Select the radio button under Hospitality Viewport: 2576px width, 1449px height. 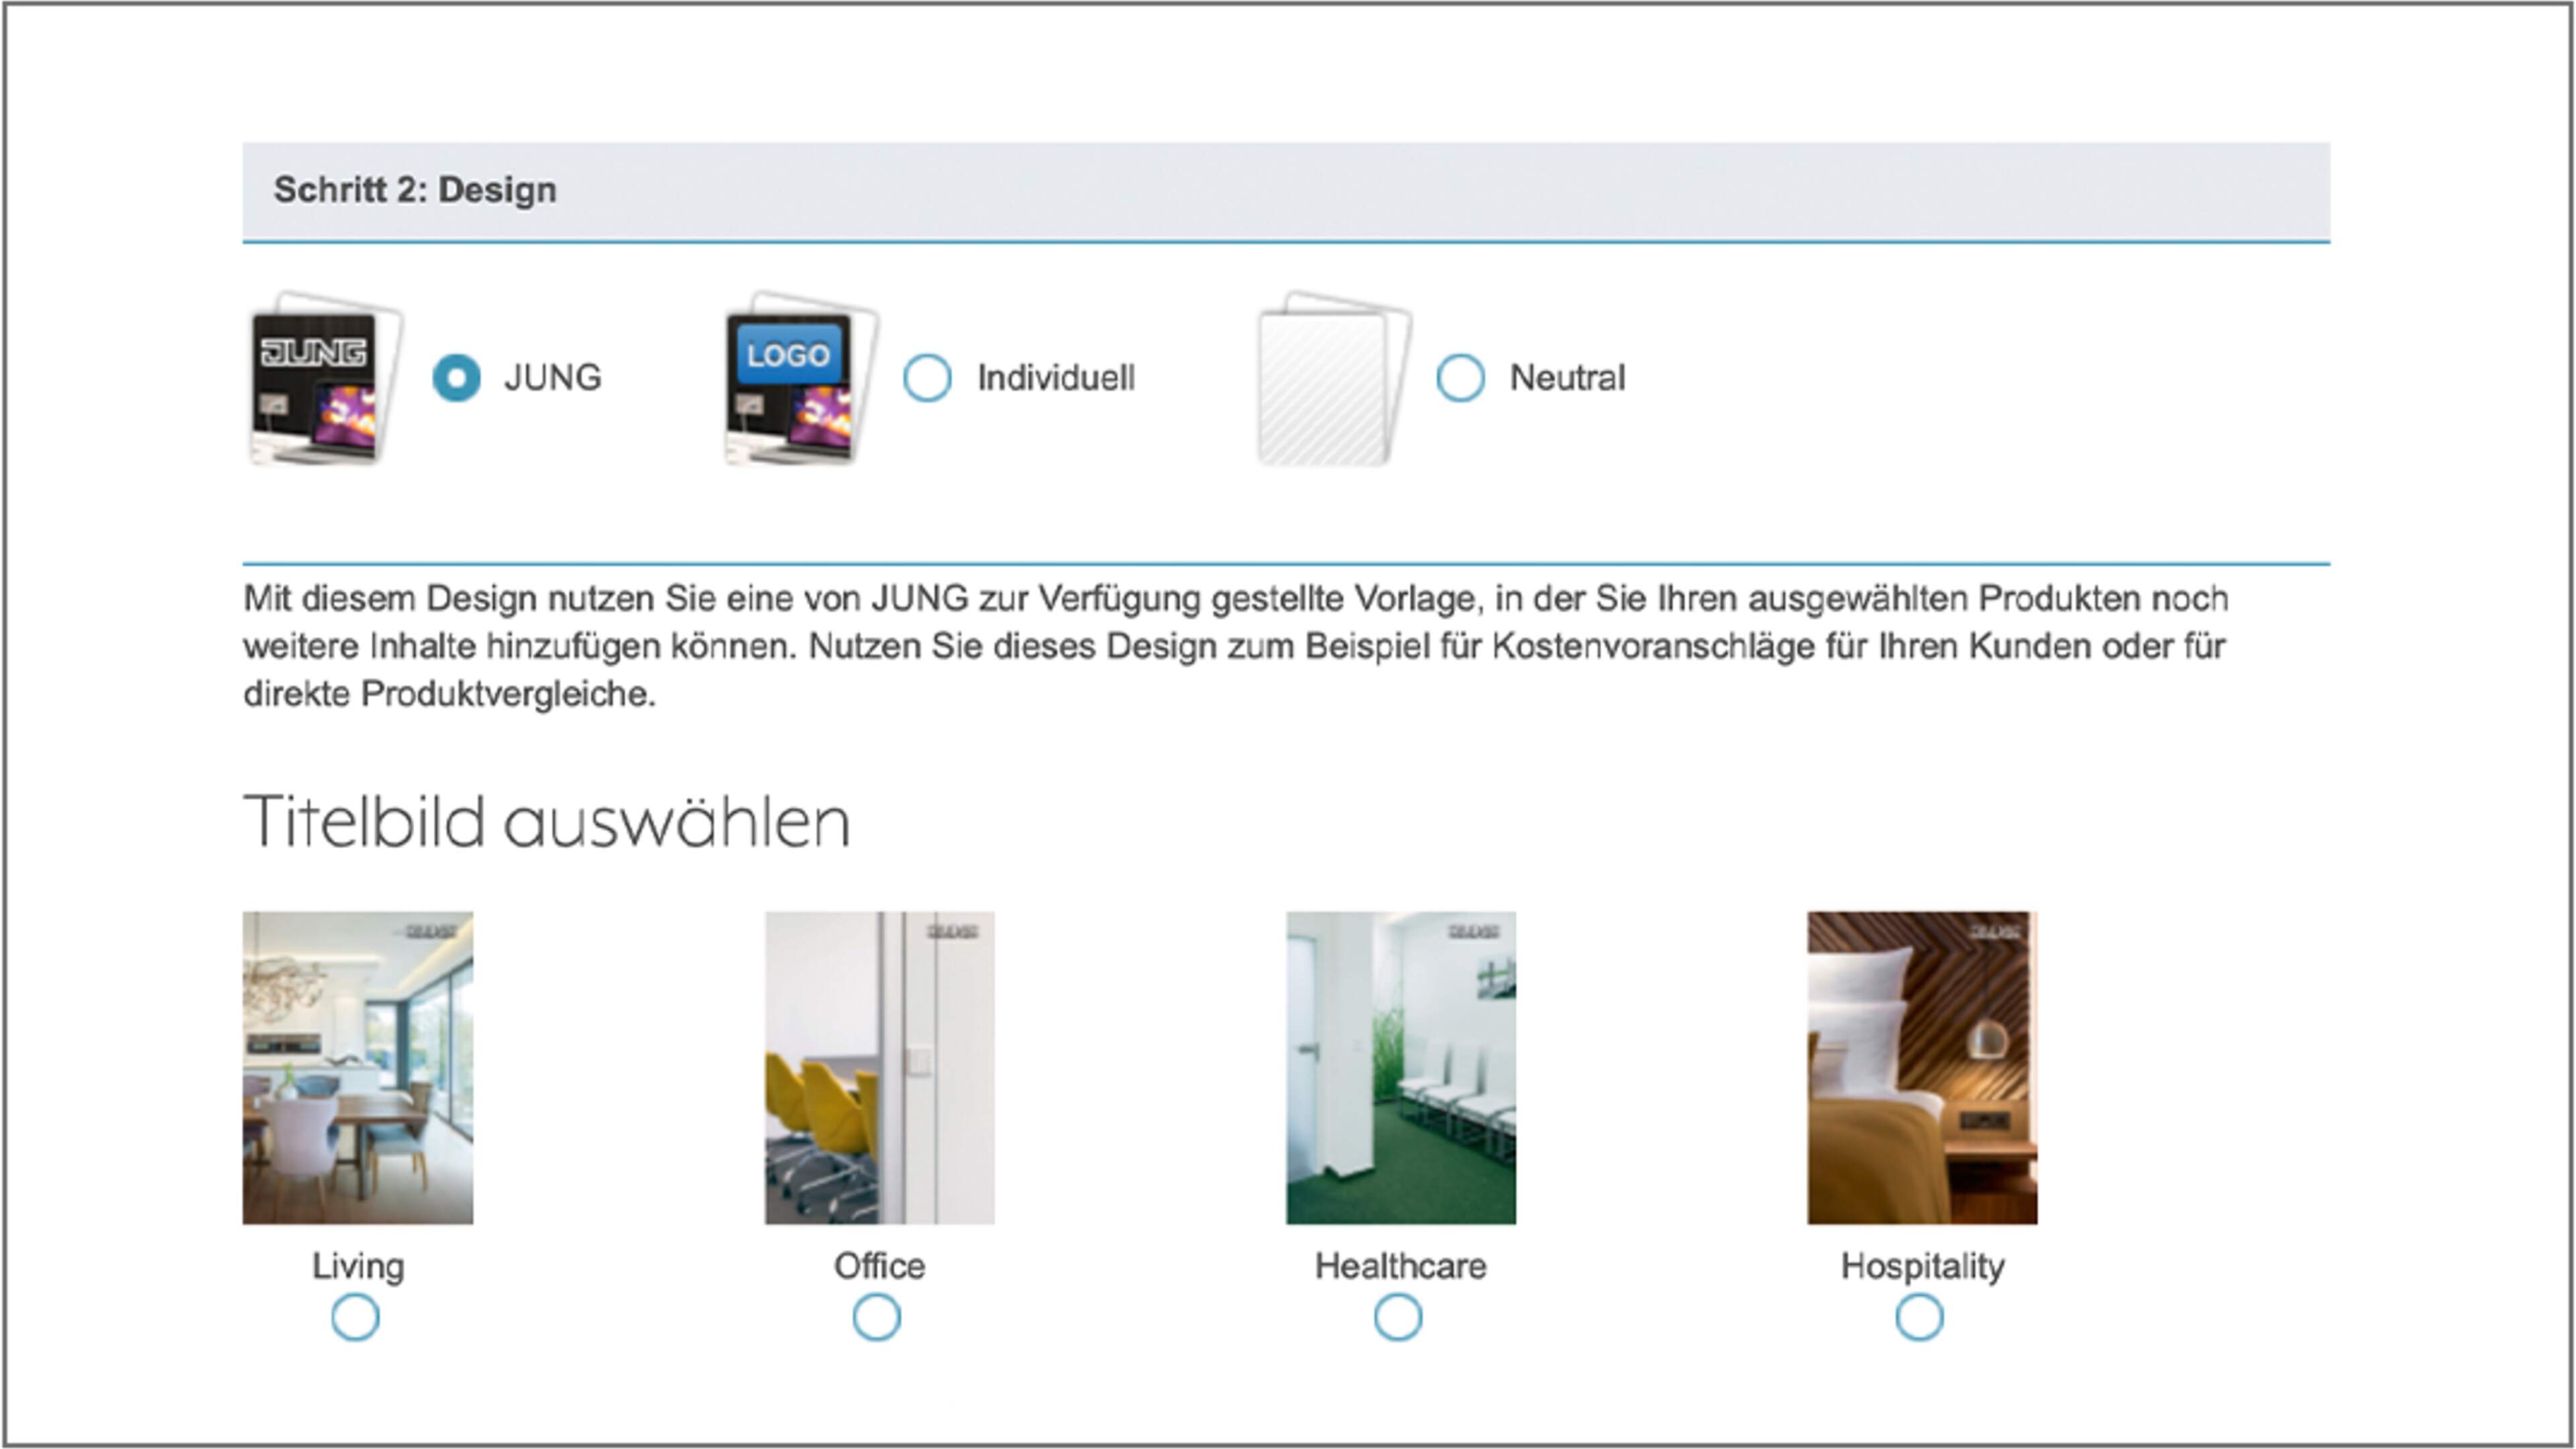click(x=1919, y=1317)
